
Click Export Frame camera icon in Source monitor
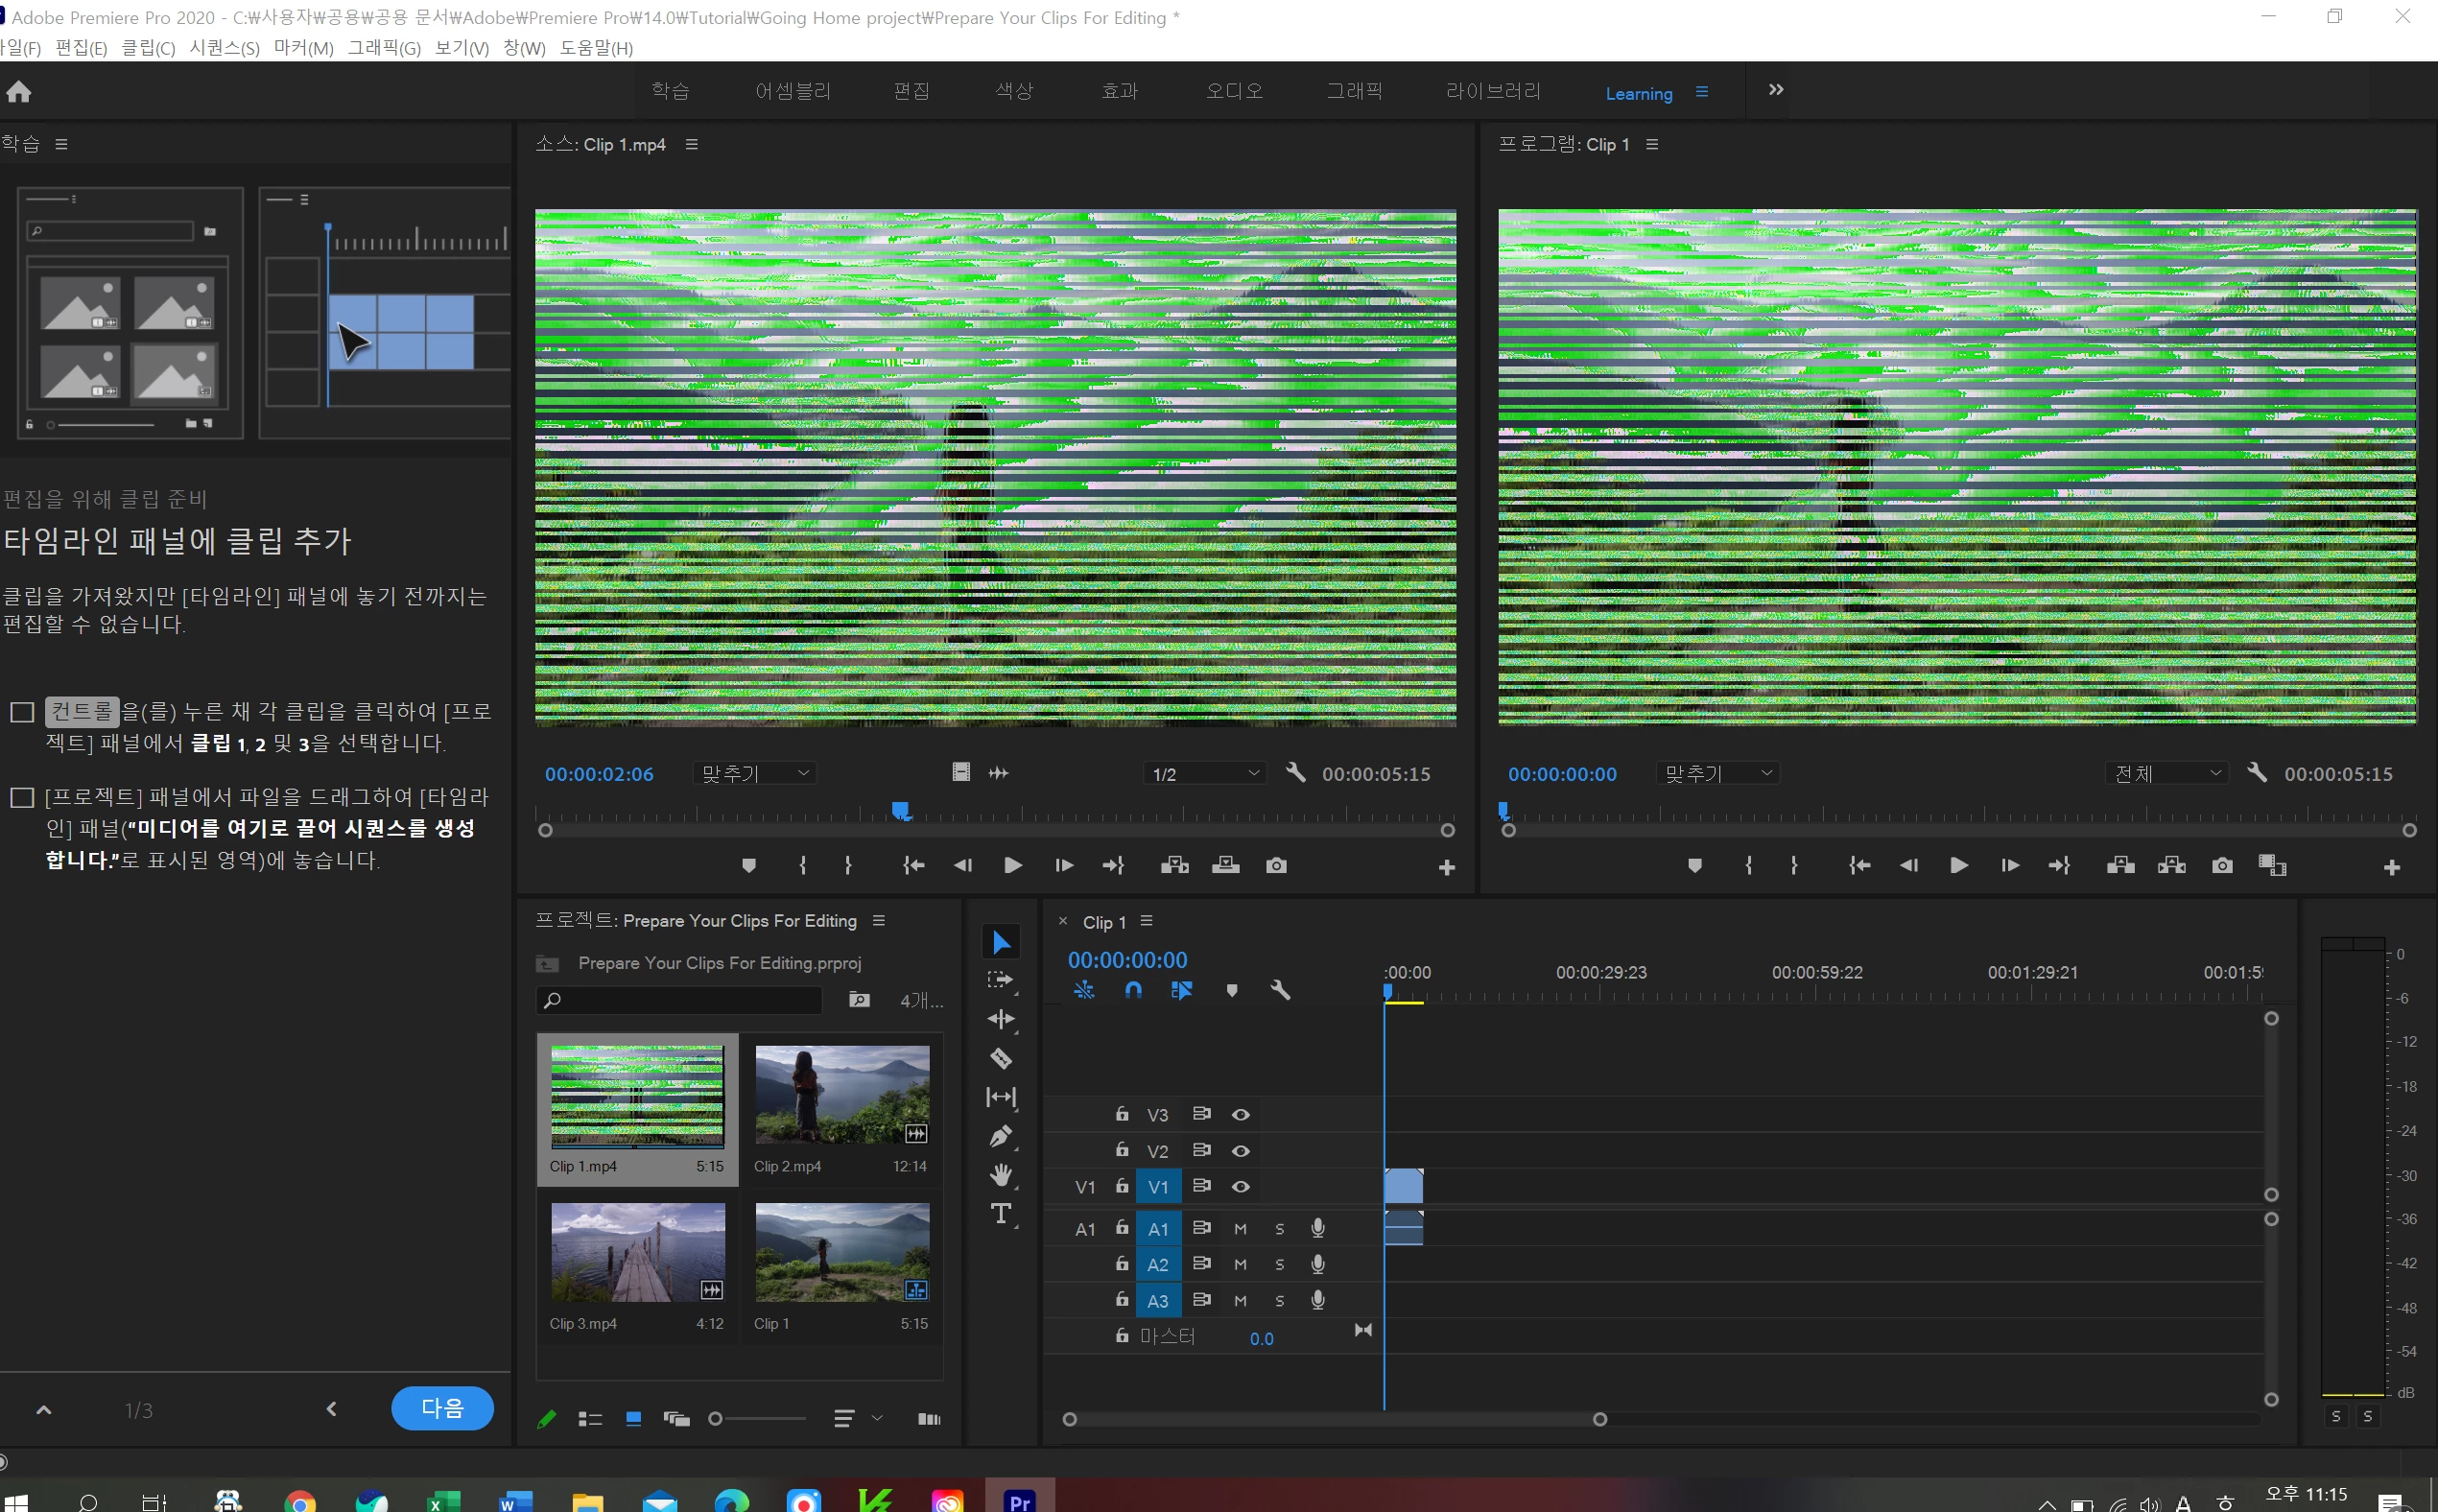coord(1276,865)
